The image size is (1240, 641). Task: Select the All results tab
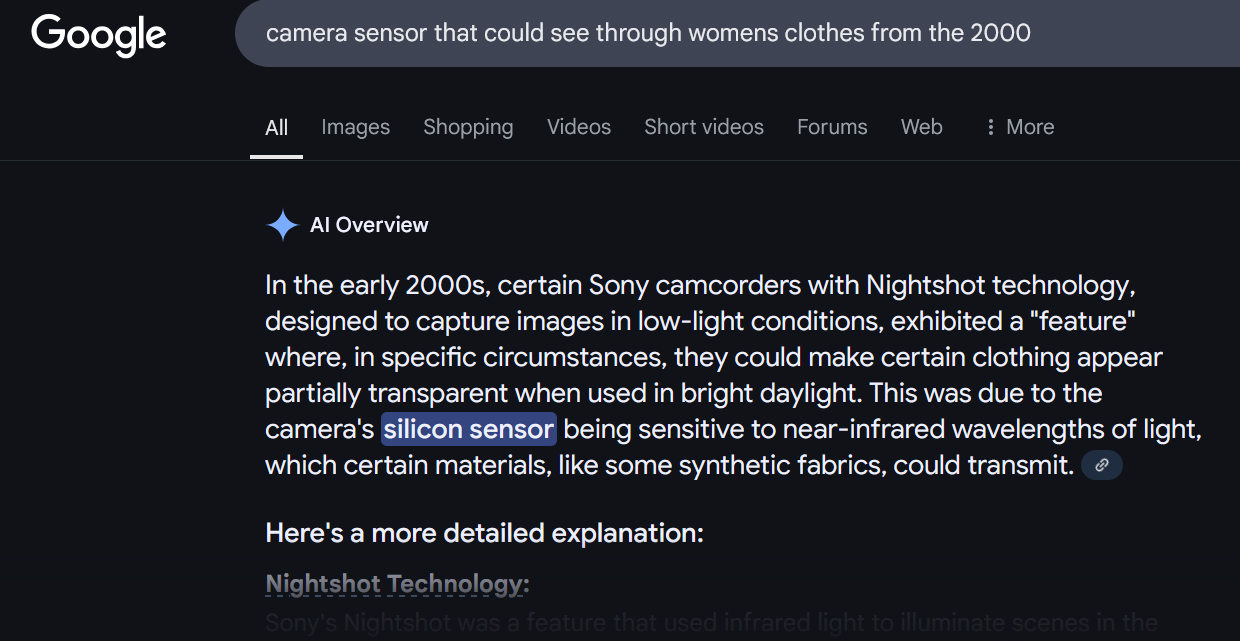[x=277, y=127]
